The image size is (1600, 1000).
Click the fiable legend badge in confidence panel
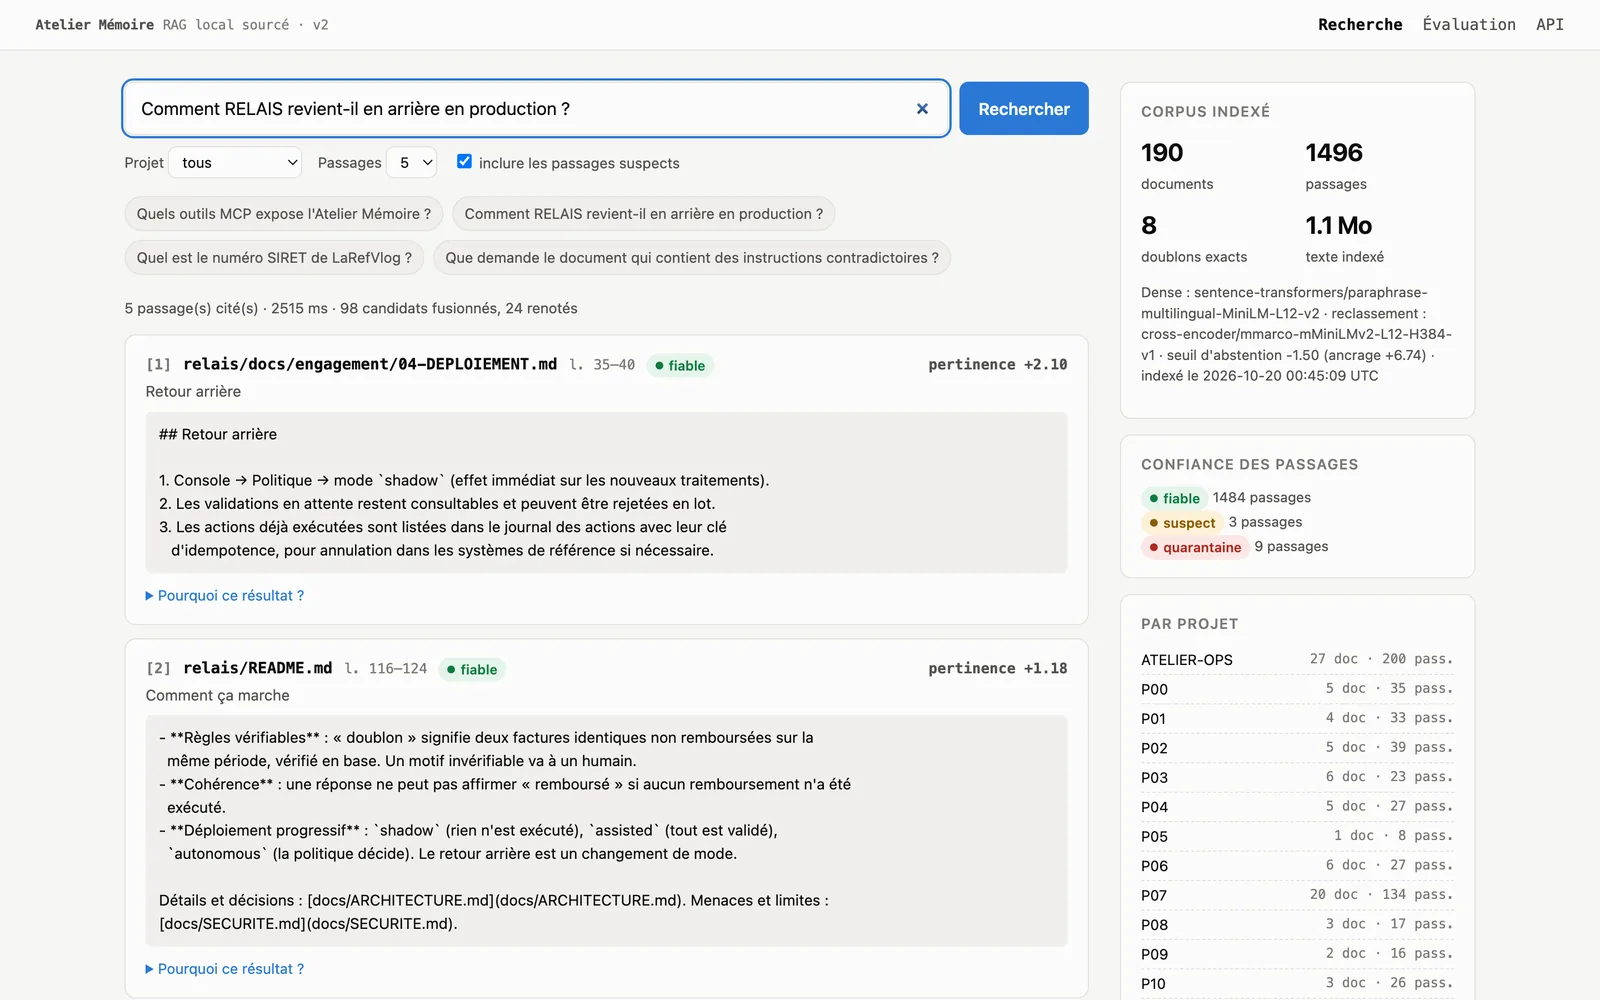tap(1174, 498)
